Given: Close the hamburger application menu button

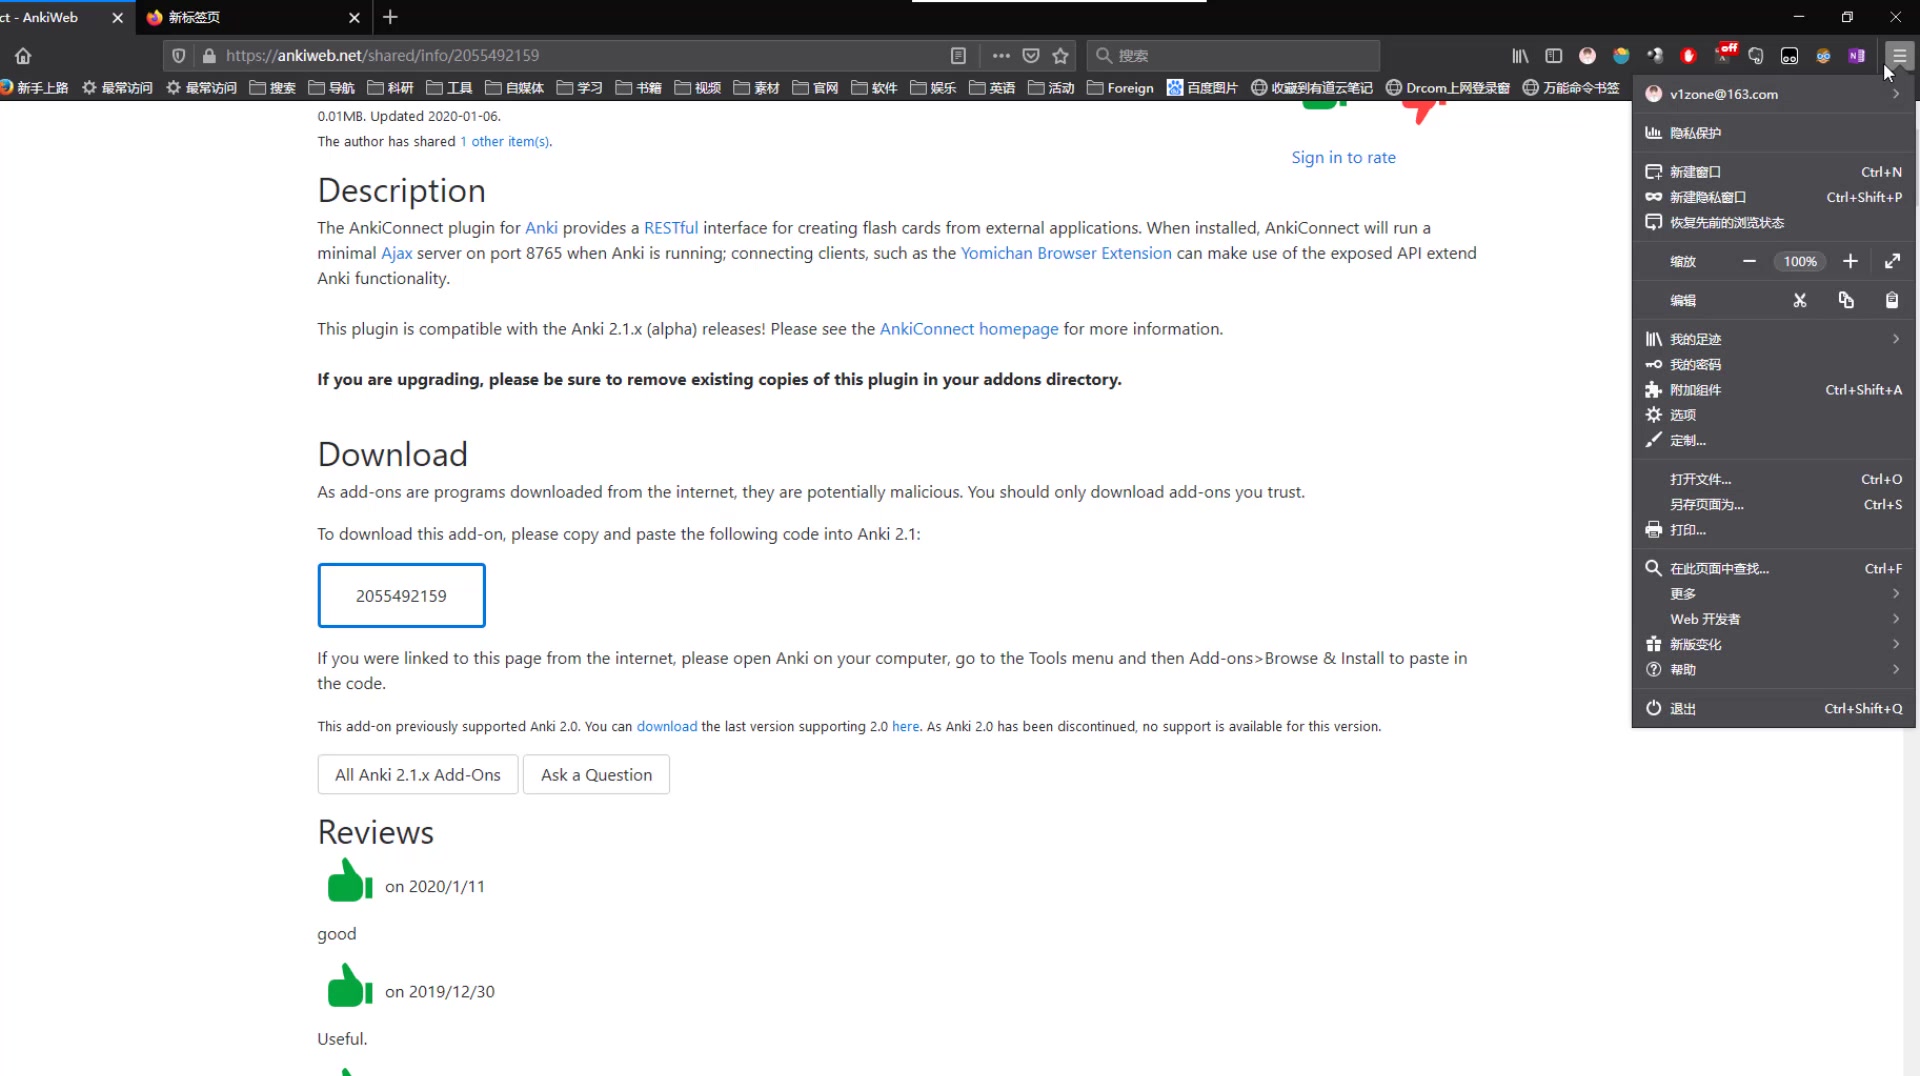Looking at the screenshot, I should click(x=1899, y=56).
